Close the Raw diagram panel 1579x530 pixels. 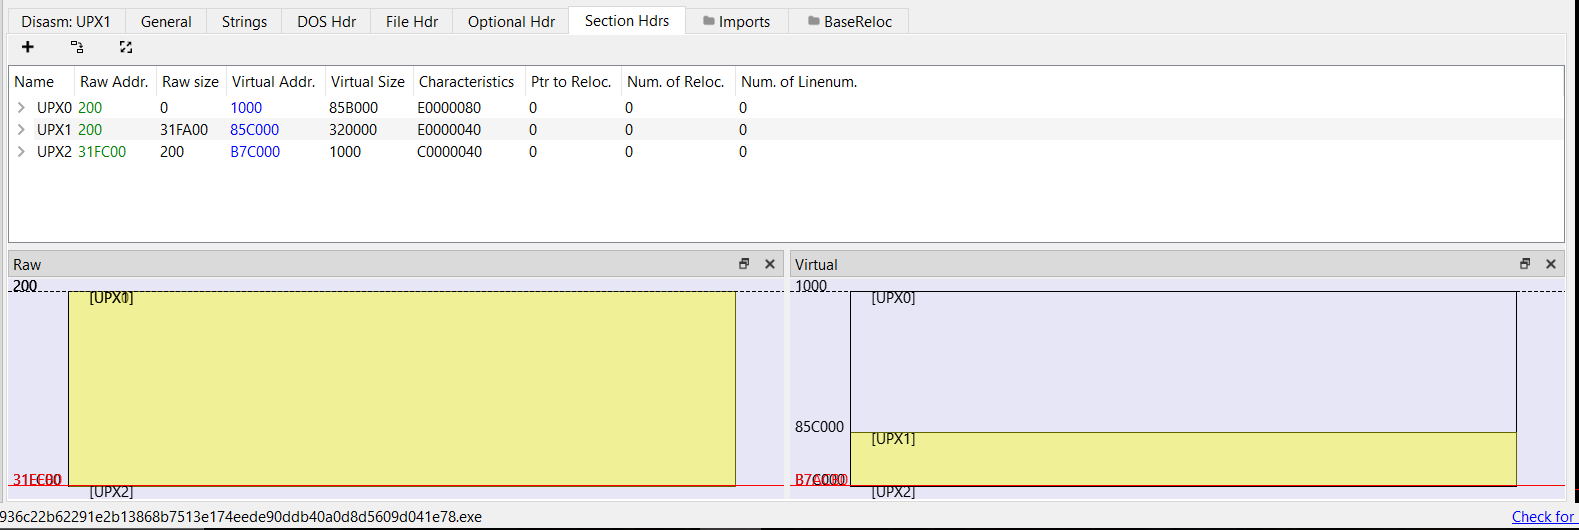[770, 264]
